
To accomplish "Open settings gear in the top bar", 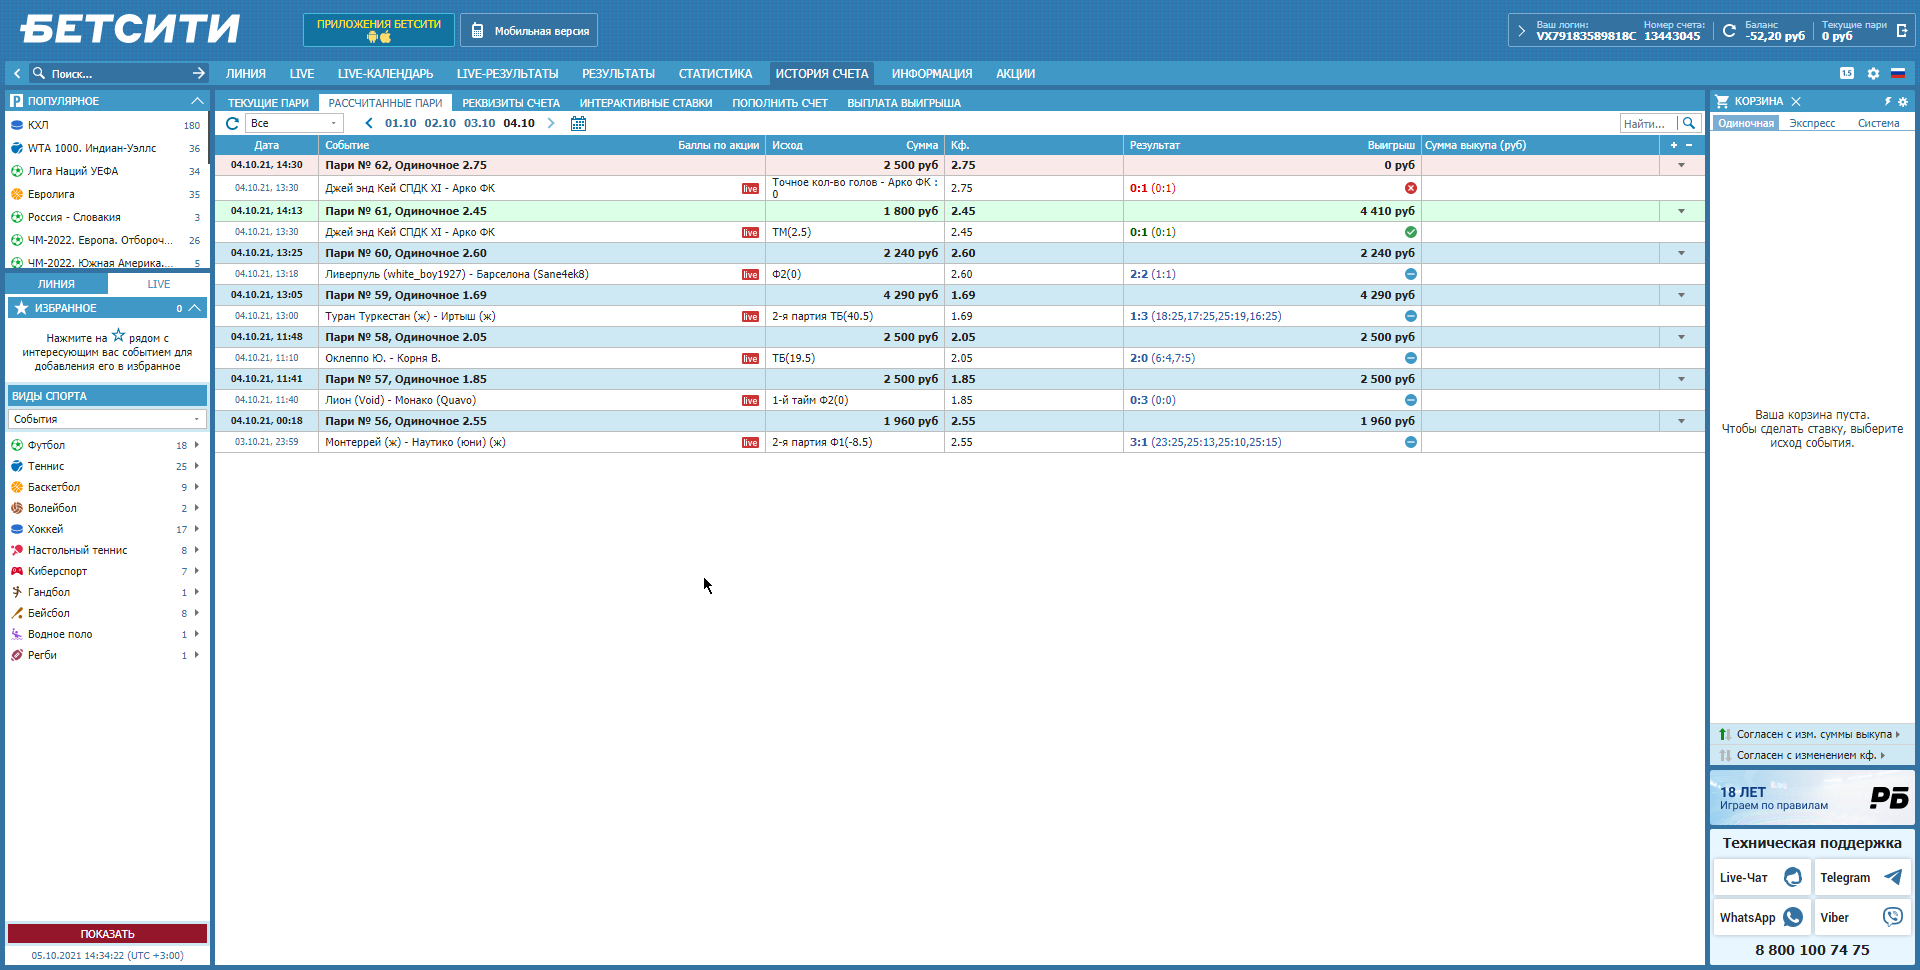I will 1873,74.
